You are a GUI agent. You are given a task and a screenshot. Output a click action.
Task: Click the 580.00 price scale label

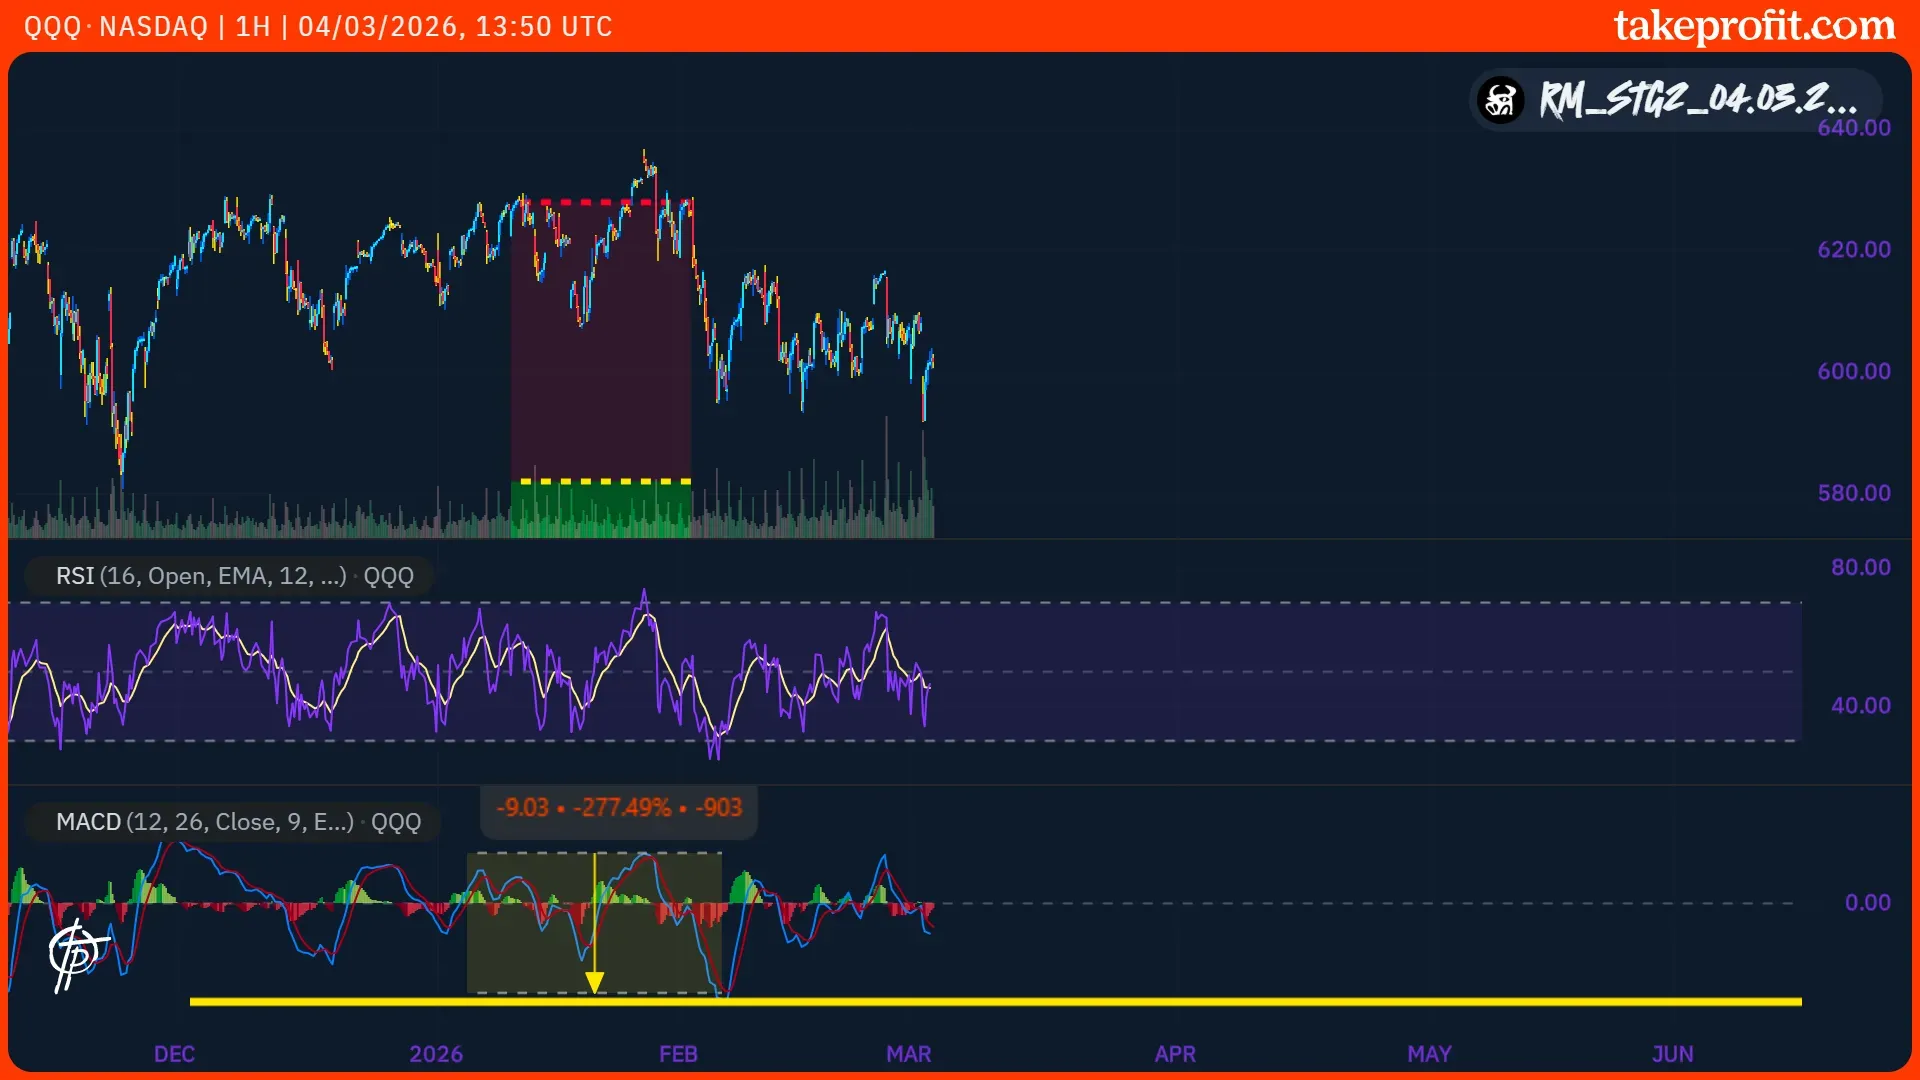1853,493
